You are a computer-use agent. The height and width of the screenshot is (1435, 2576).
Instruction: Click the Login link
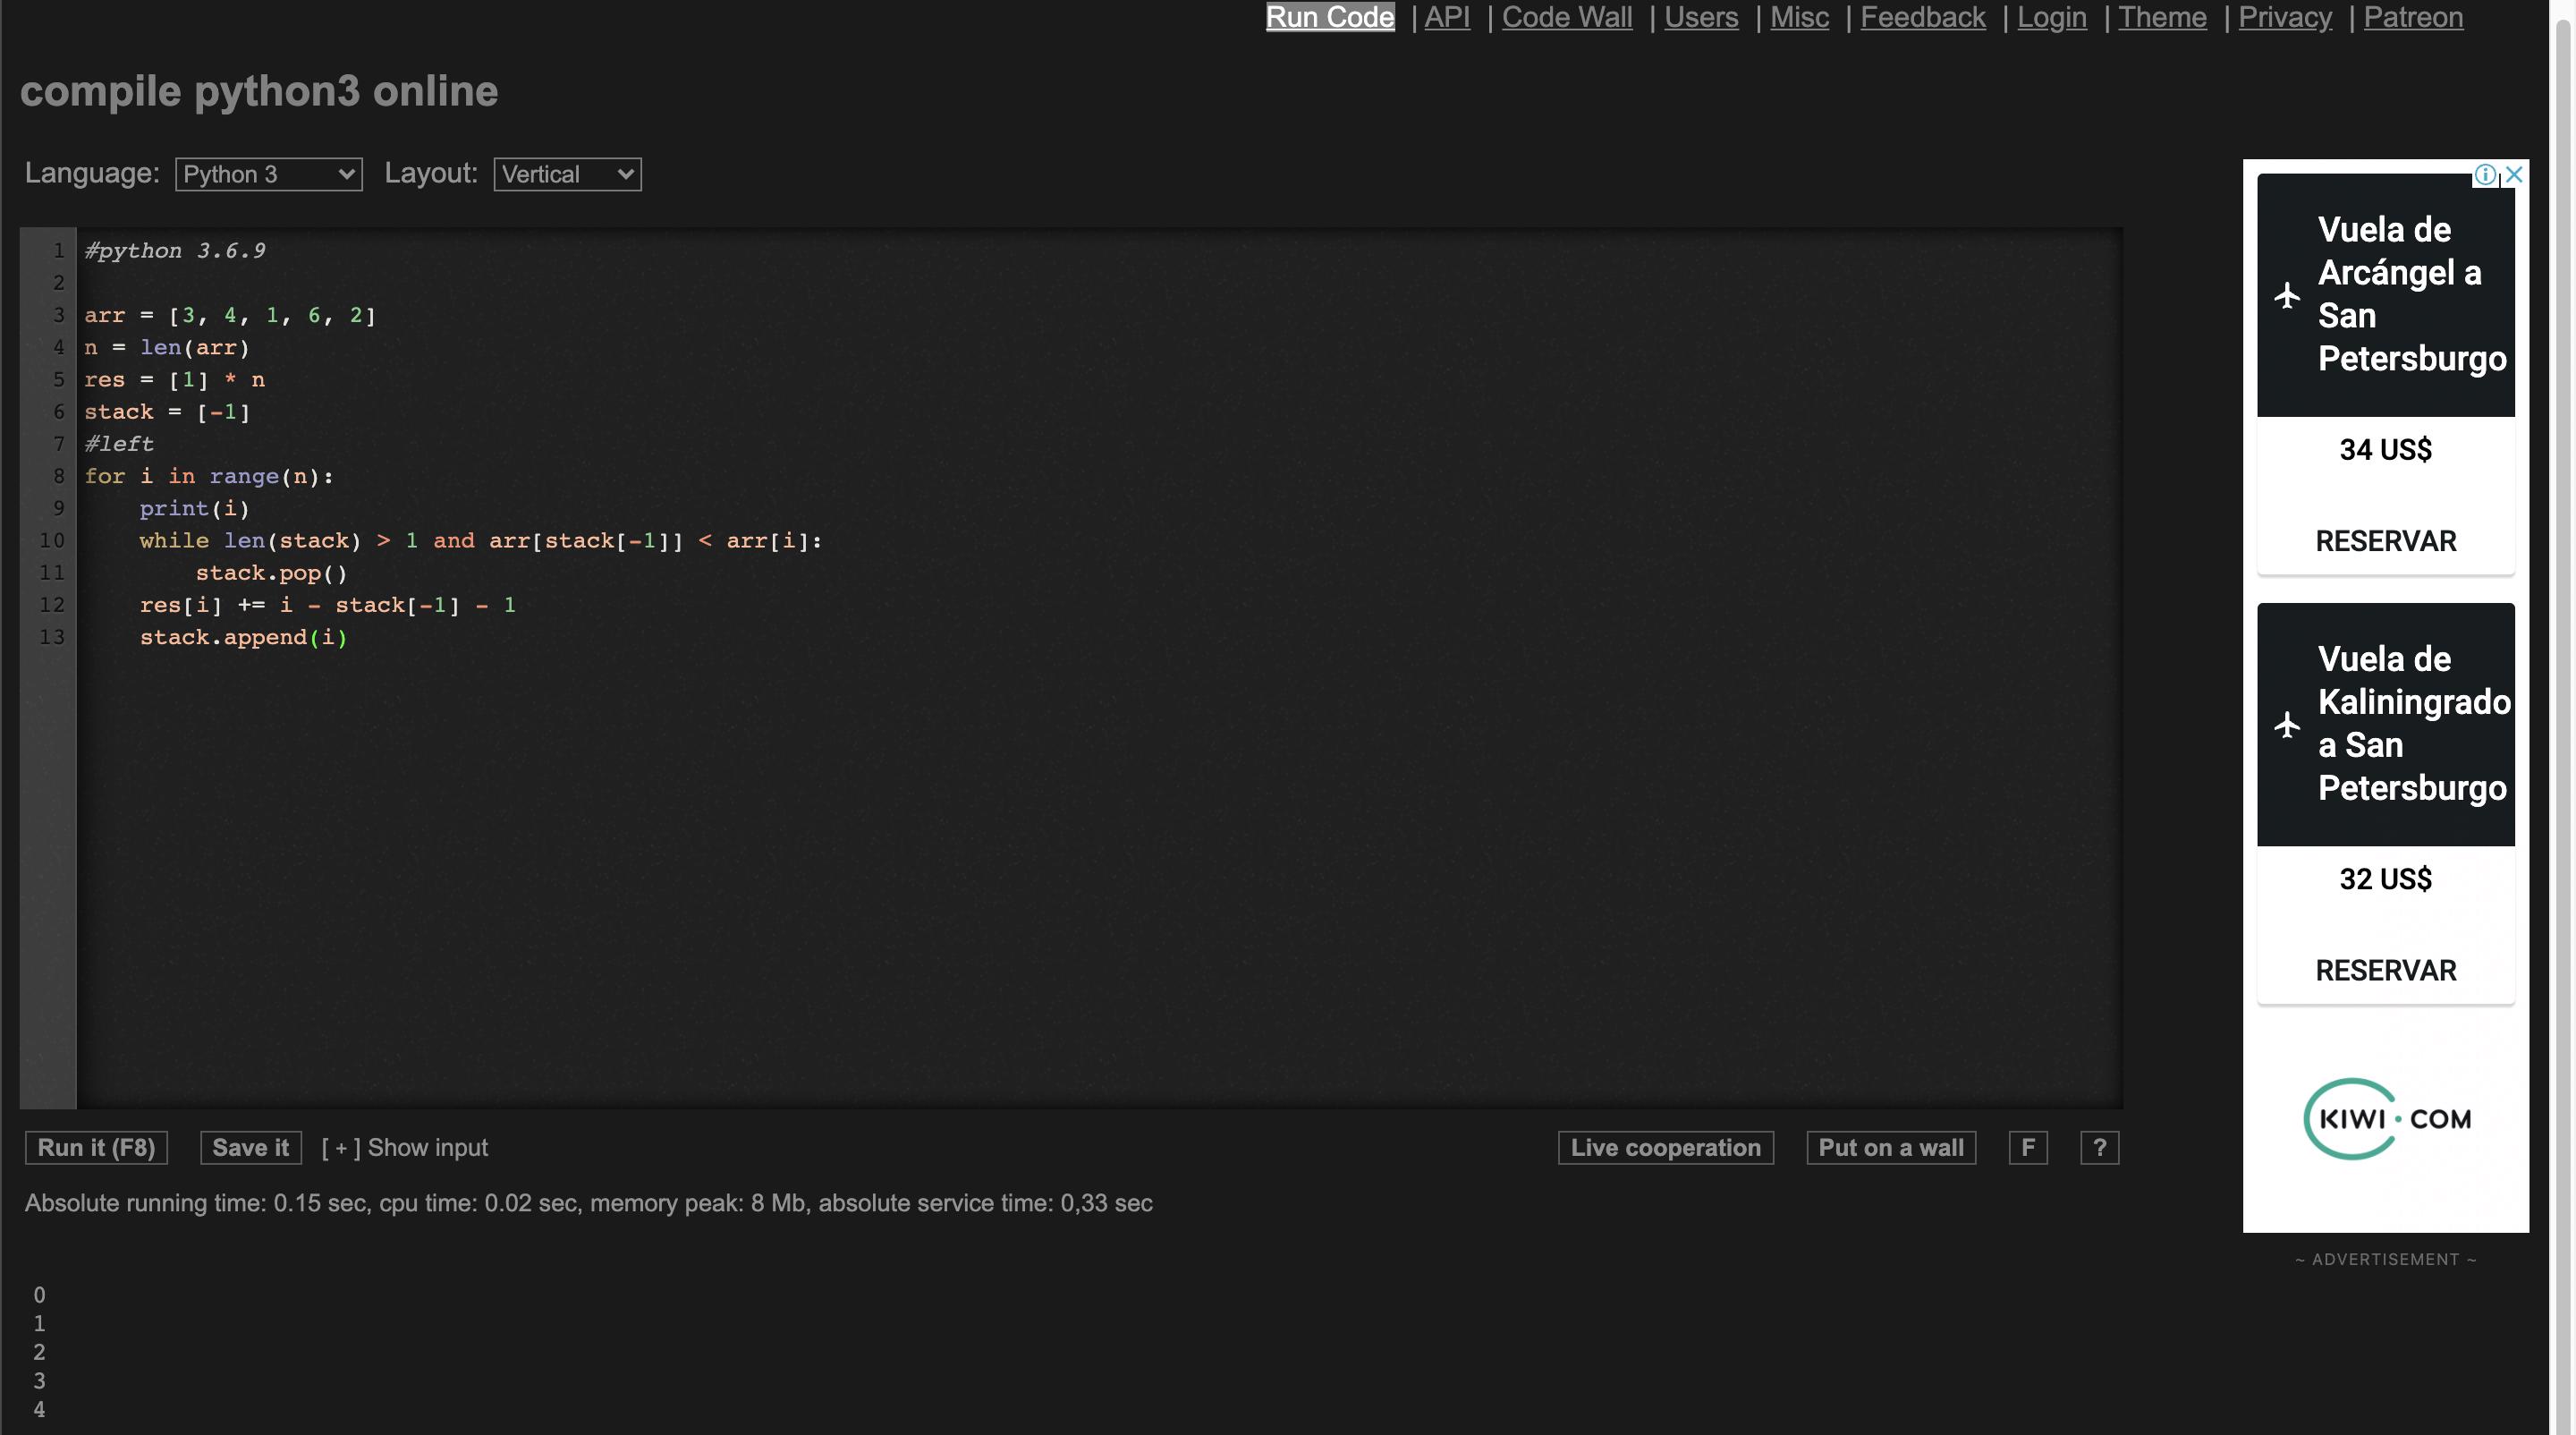tap(2052, 17)
